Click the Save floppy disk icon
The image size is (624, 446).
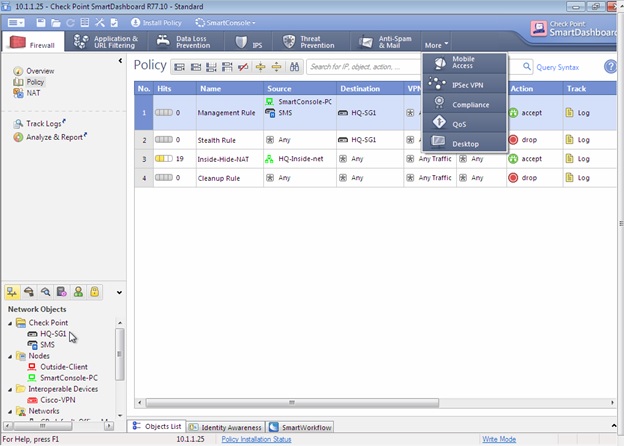click(41, 23)
